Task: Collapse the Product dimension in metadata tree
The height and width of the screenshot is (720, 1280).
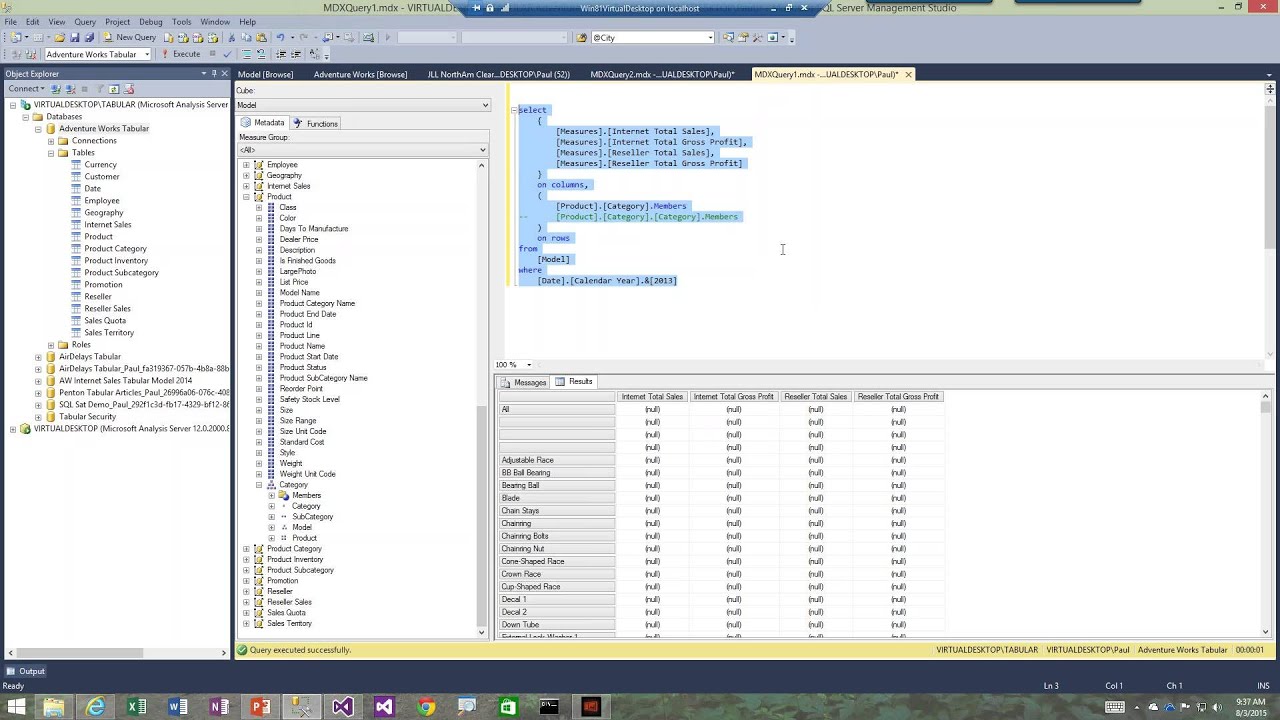Action: pyautogui.click(x=246, y=197)
